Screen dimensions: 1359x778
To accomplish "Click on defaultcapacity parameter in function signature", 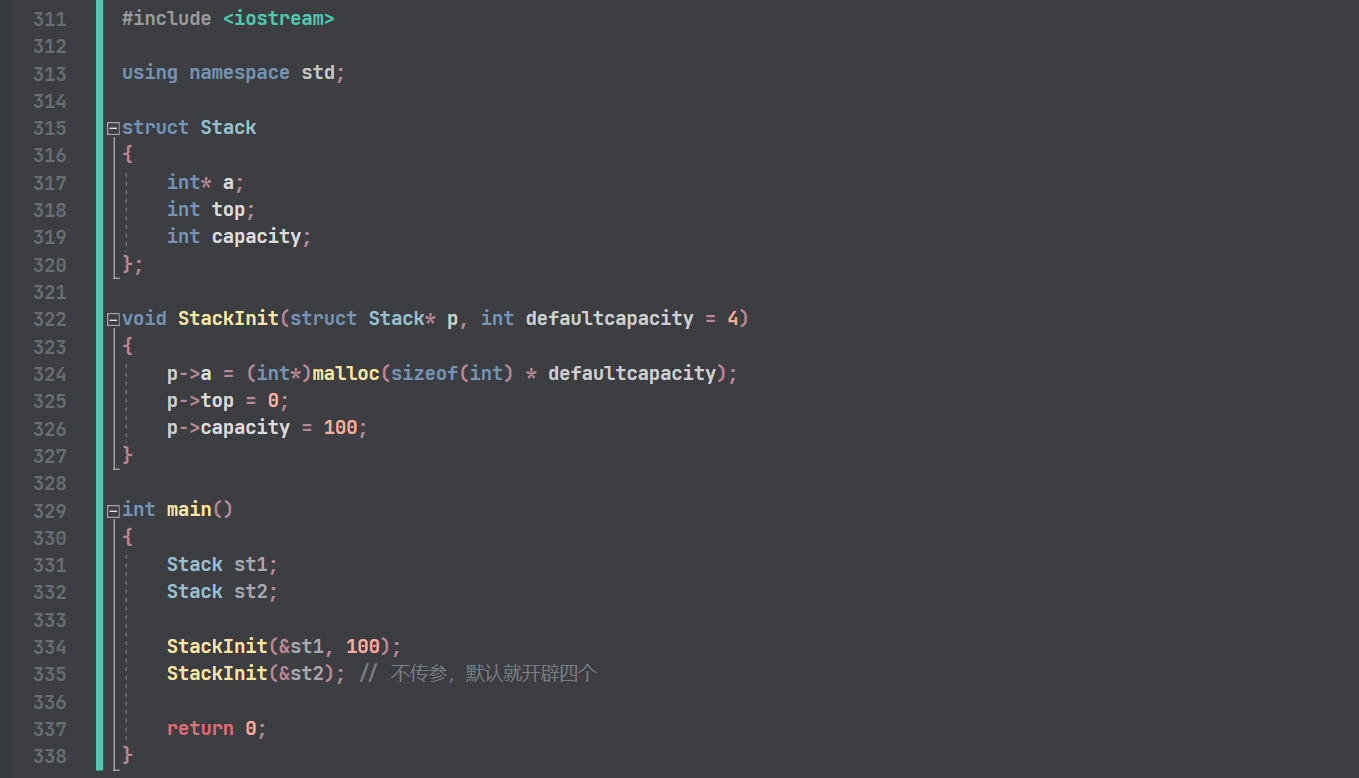I will tap(609, 318).
